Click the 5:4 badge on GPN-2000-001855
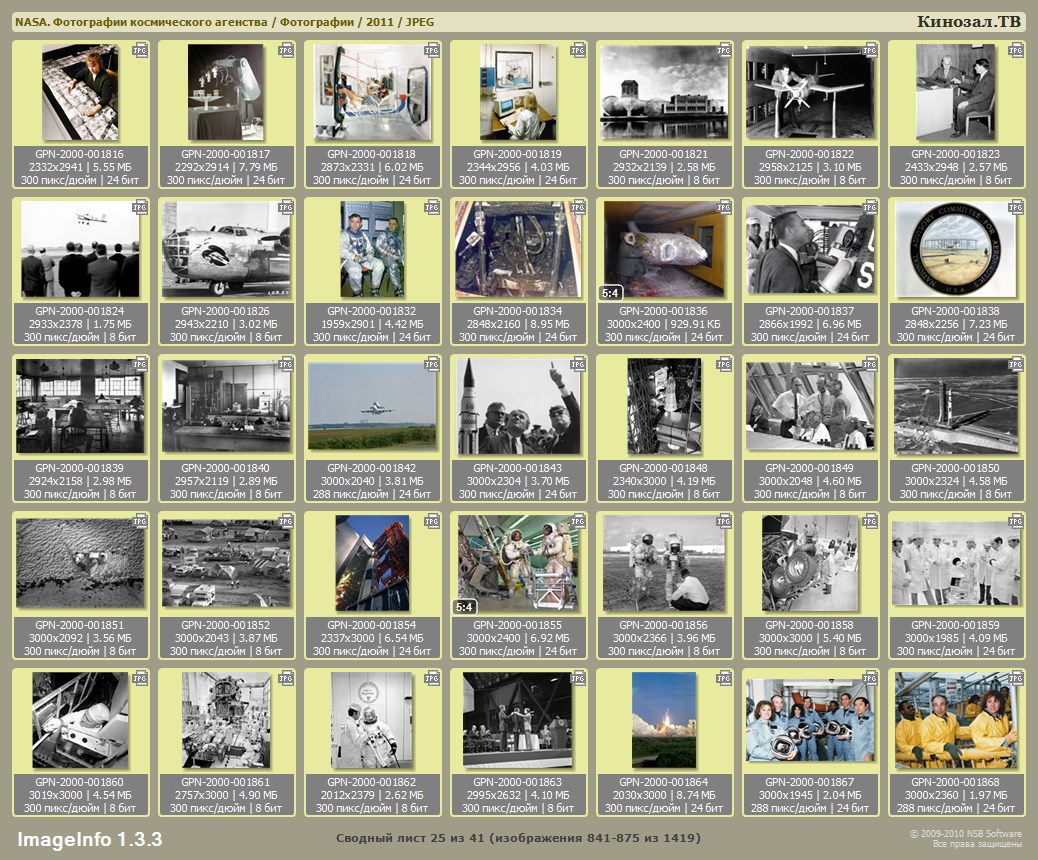The image size is (1038, 860). click(465, 607)
